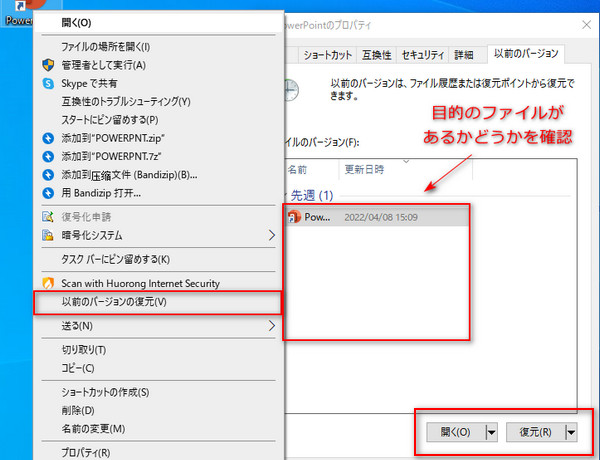Select Scan with Huorong Internet Security
This screenshot has height=460, width=600.
point(158,283)
